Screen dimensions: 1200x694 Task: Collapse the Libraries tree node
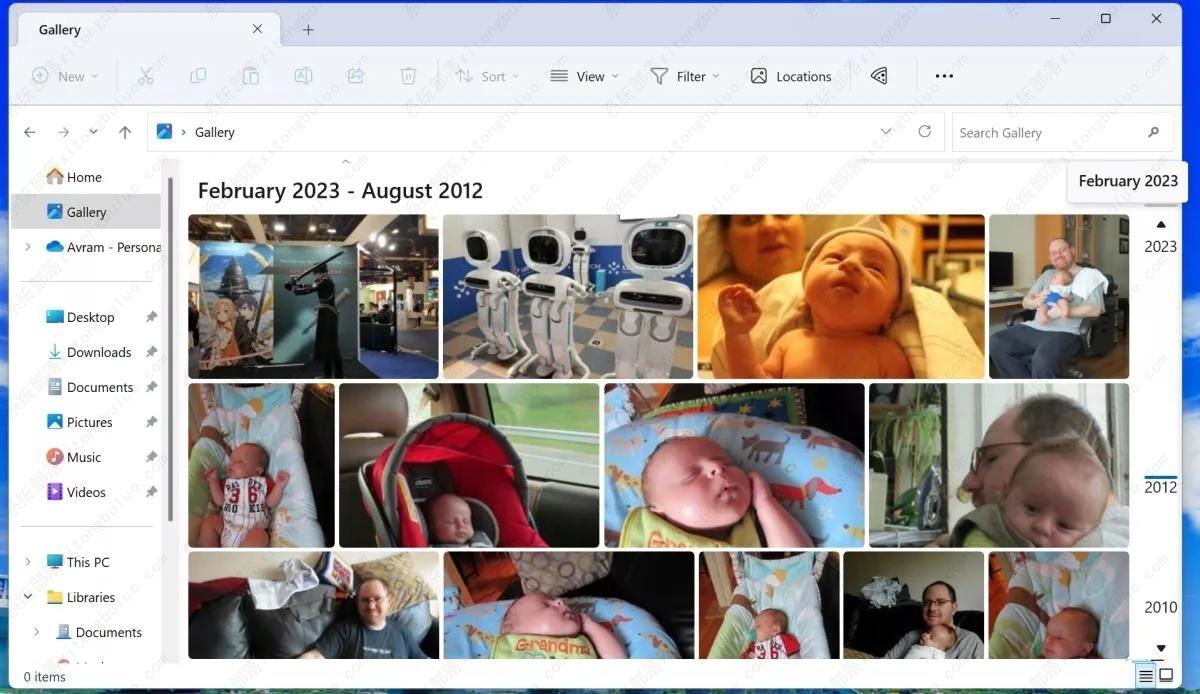click(x=28, y=597)
